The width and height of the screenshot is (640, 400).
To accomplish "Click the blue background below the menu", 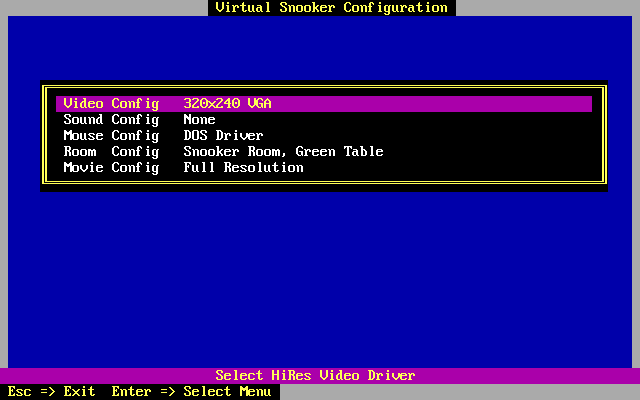I will pyautogui.click(x=320, y=280).
